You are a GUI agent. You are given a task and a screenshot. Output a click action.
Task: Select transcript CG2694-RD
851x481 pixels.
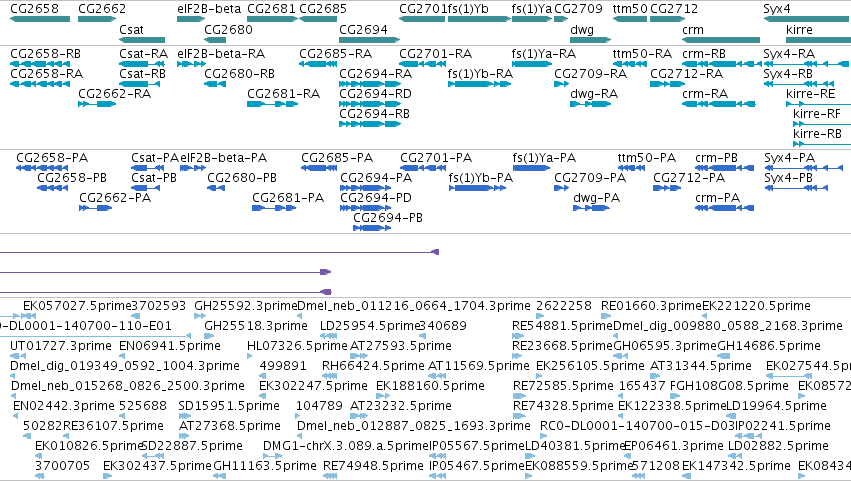coord(370,104)
